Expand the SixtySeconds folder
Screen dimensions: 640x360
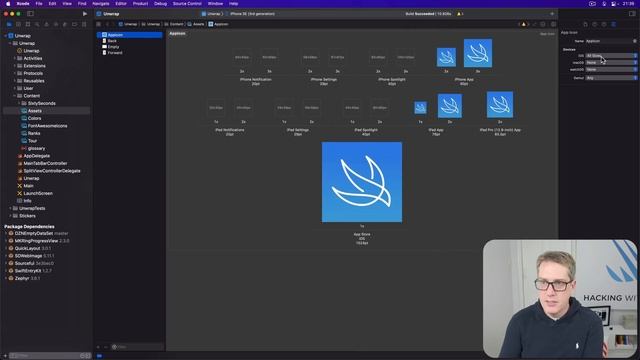[x=19, y=103]
